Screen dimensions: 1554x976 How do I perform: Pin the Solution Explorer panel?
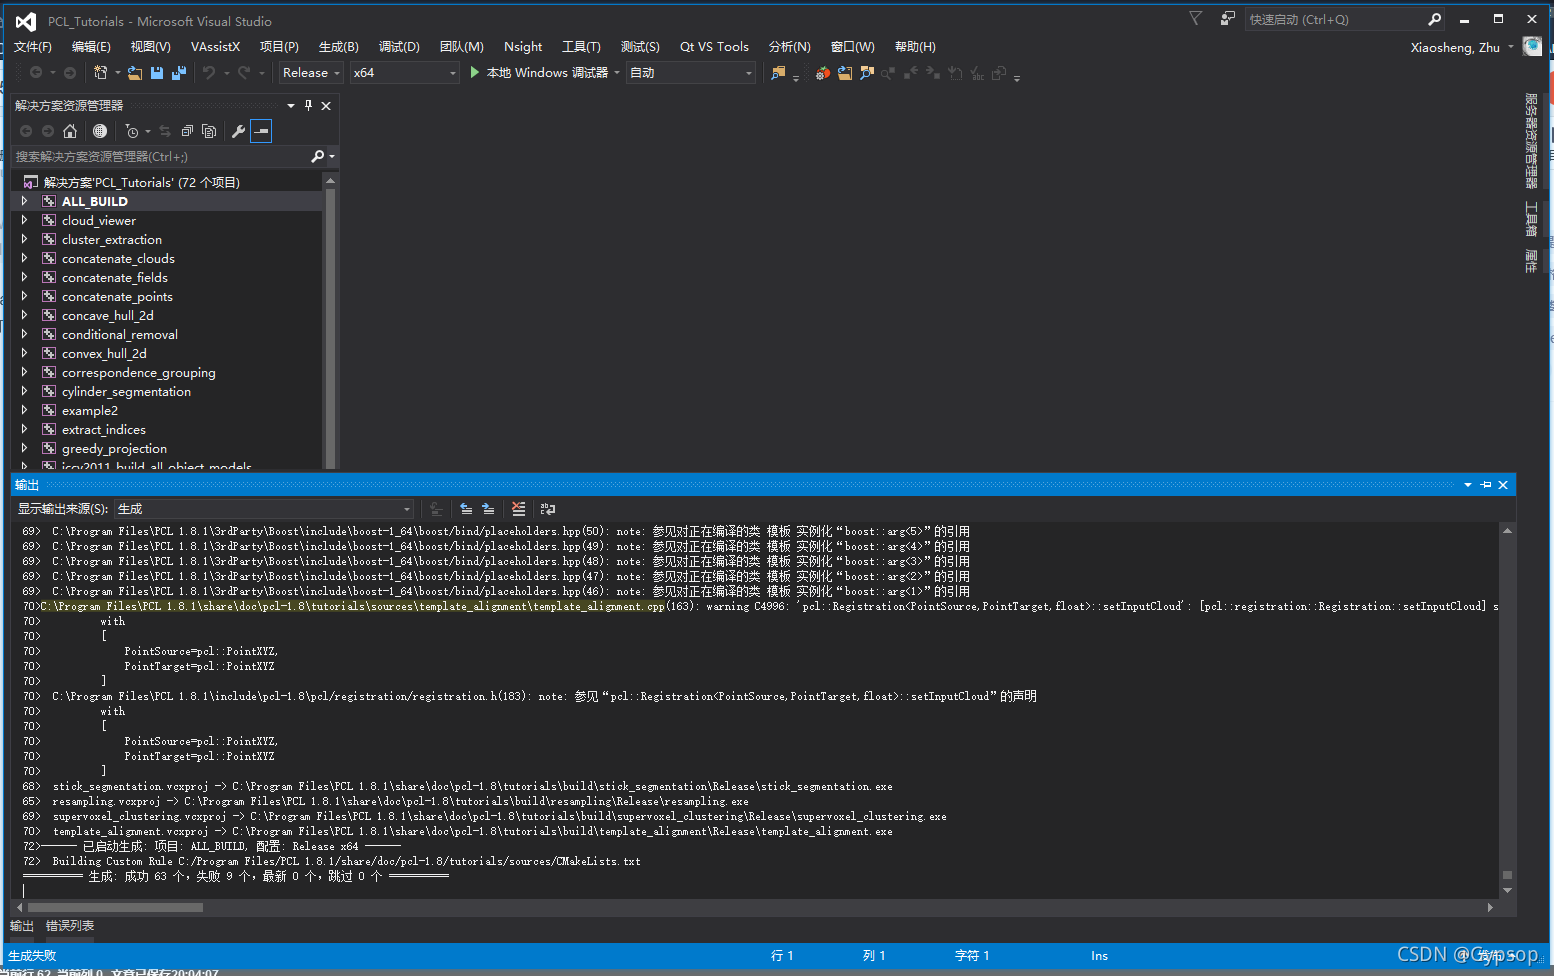pos(308,105)
